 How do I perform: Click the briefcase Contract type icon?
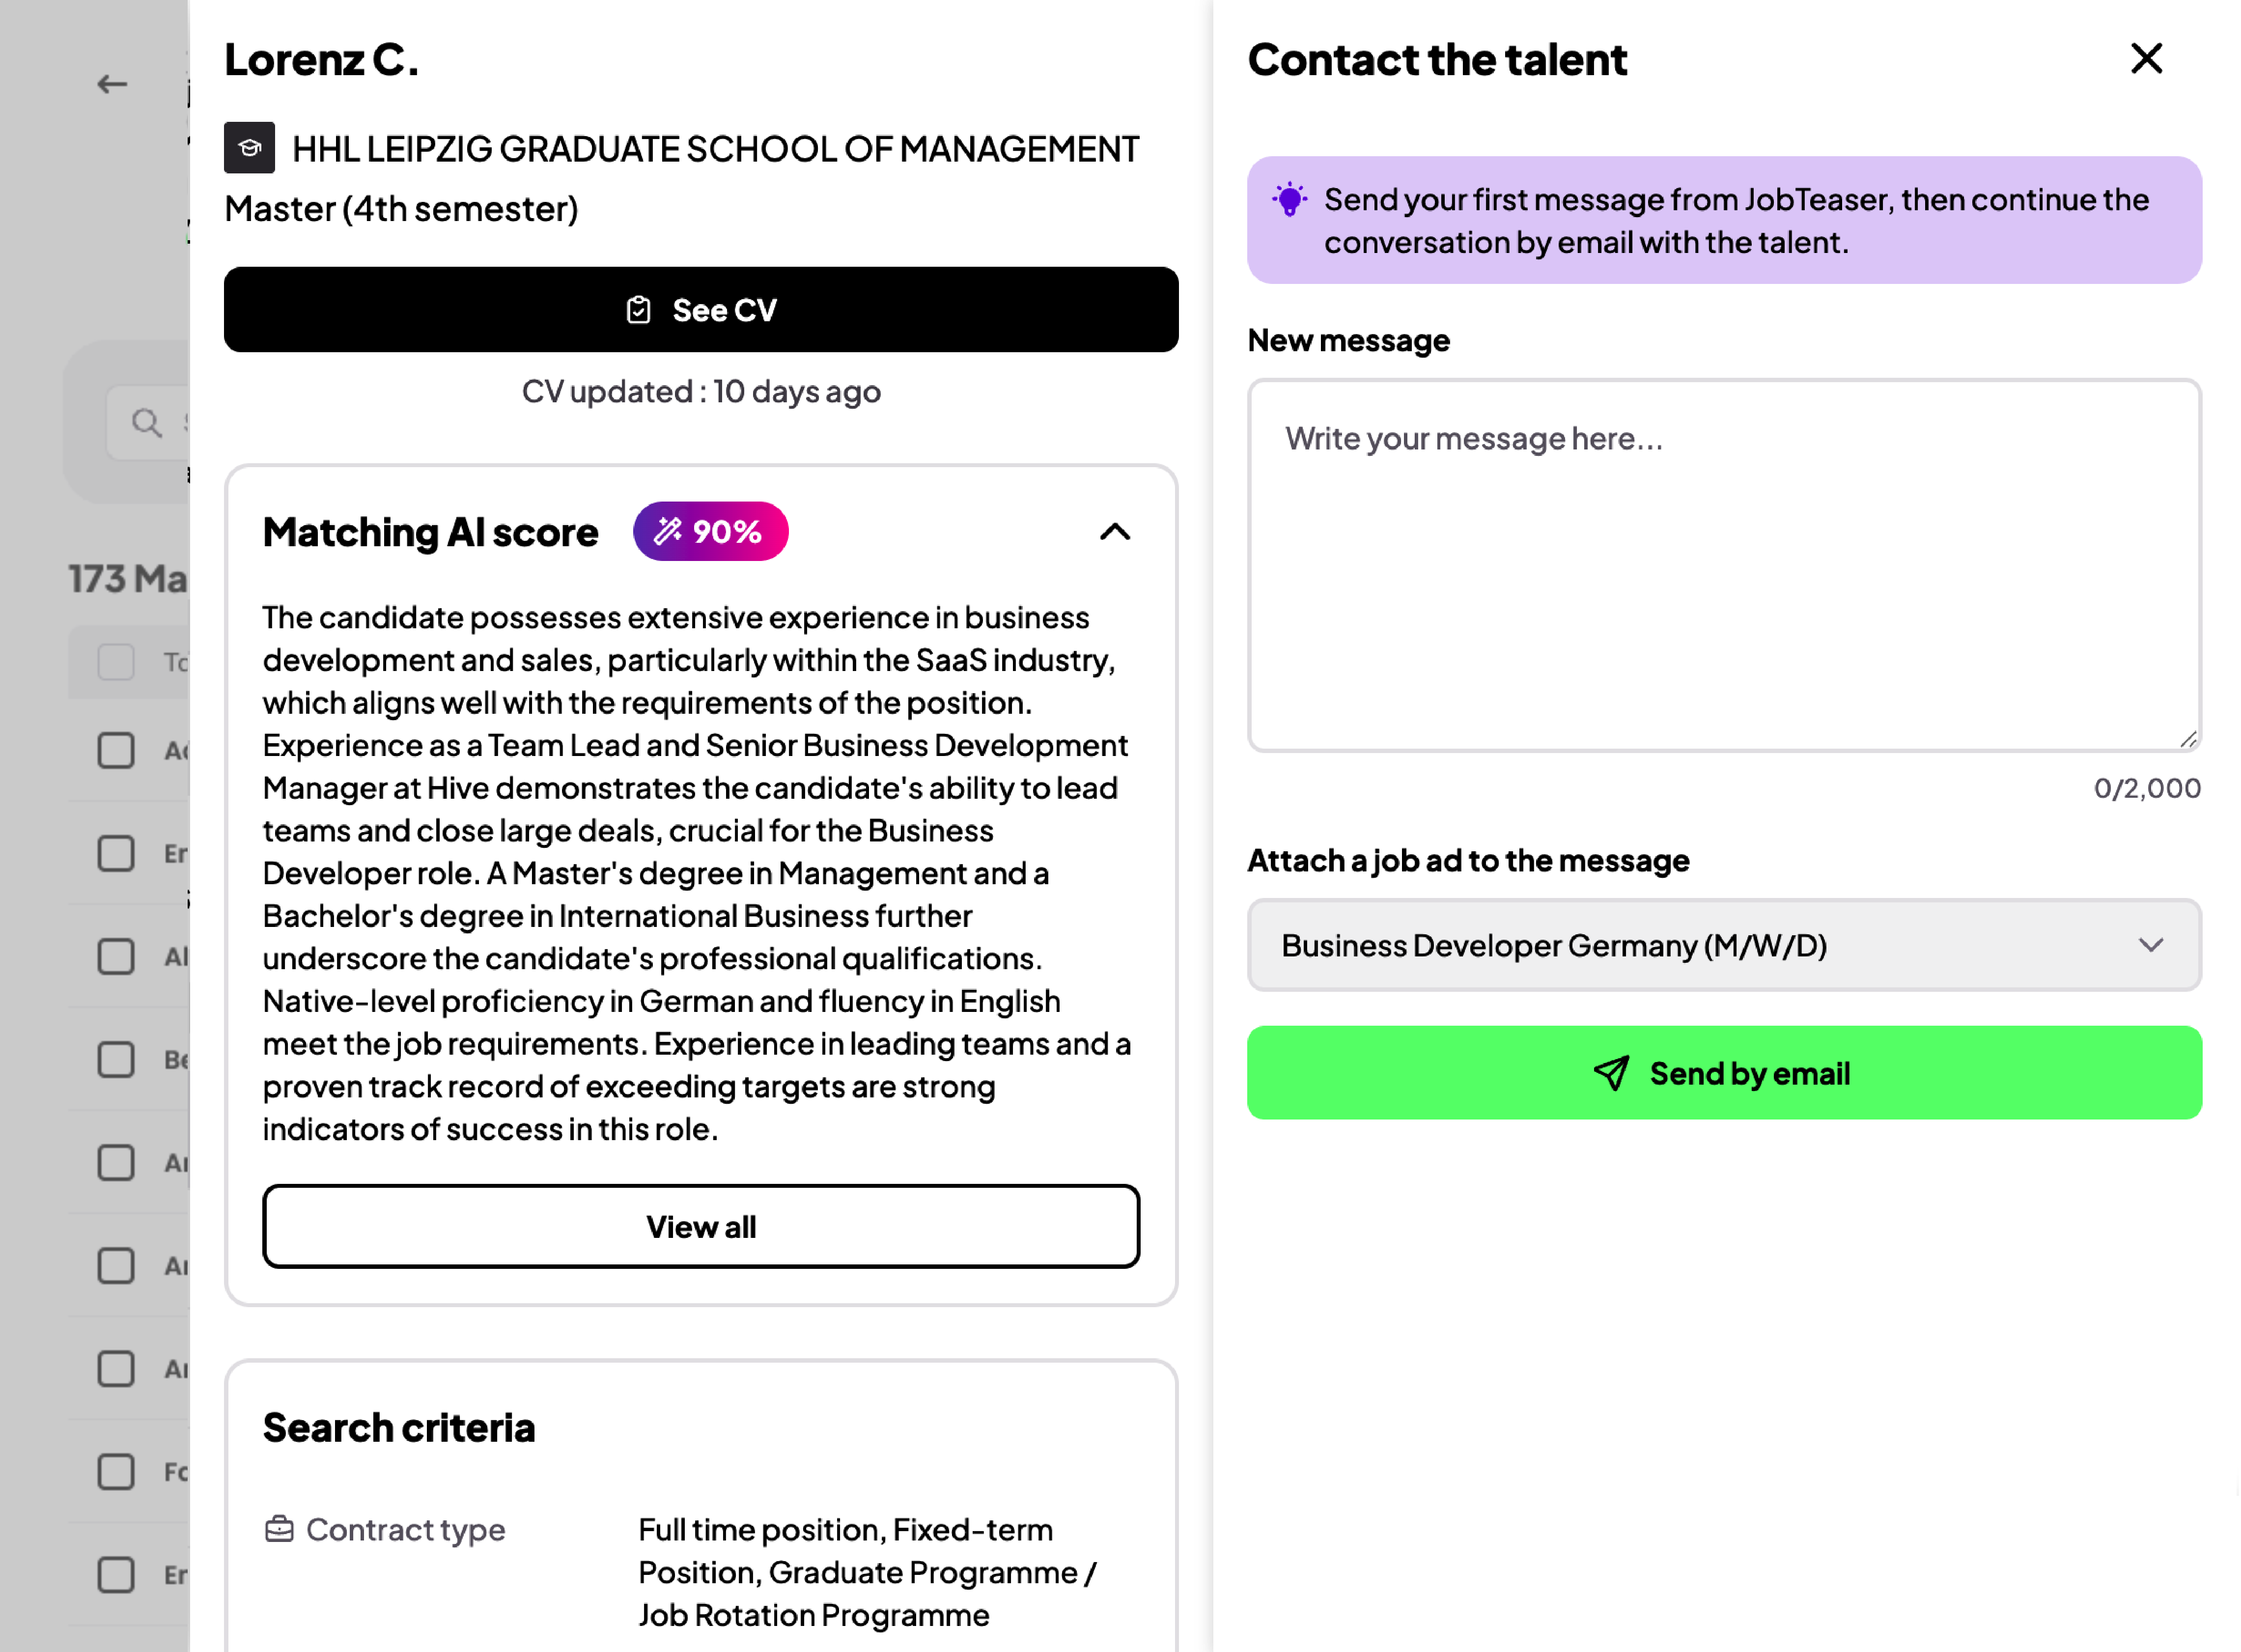[x=279, y=1529]
